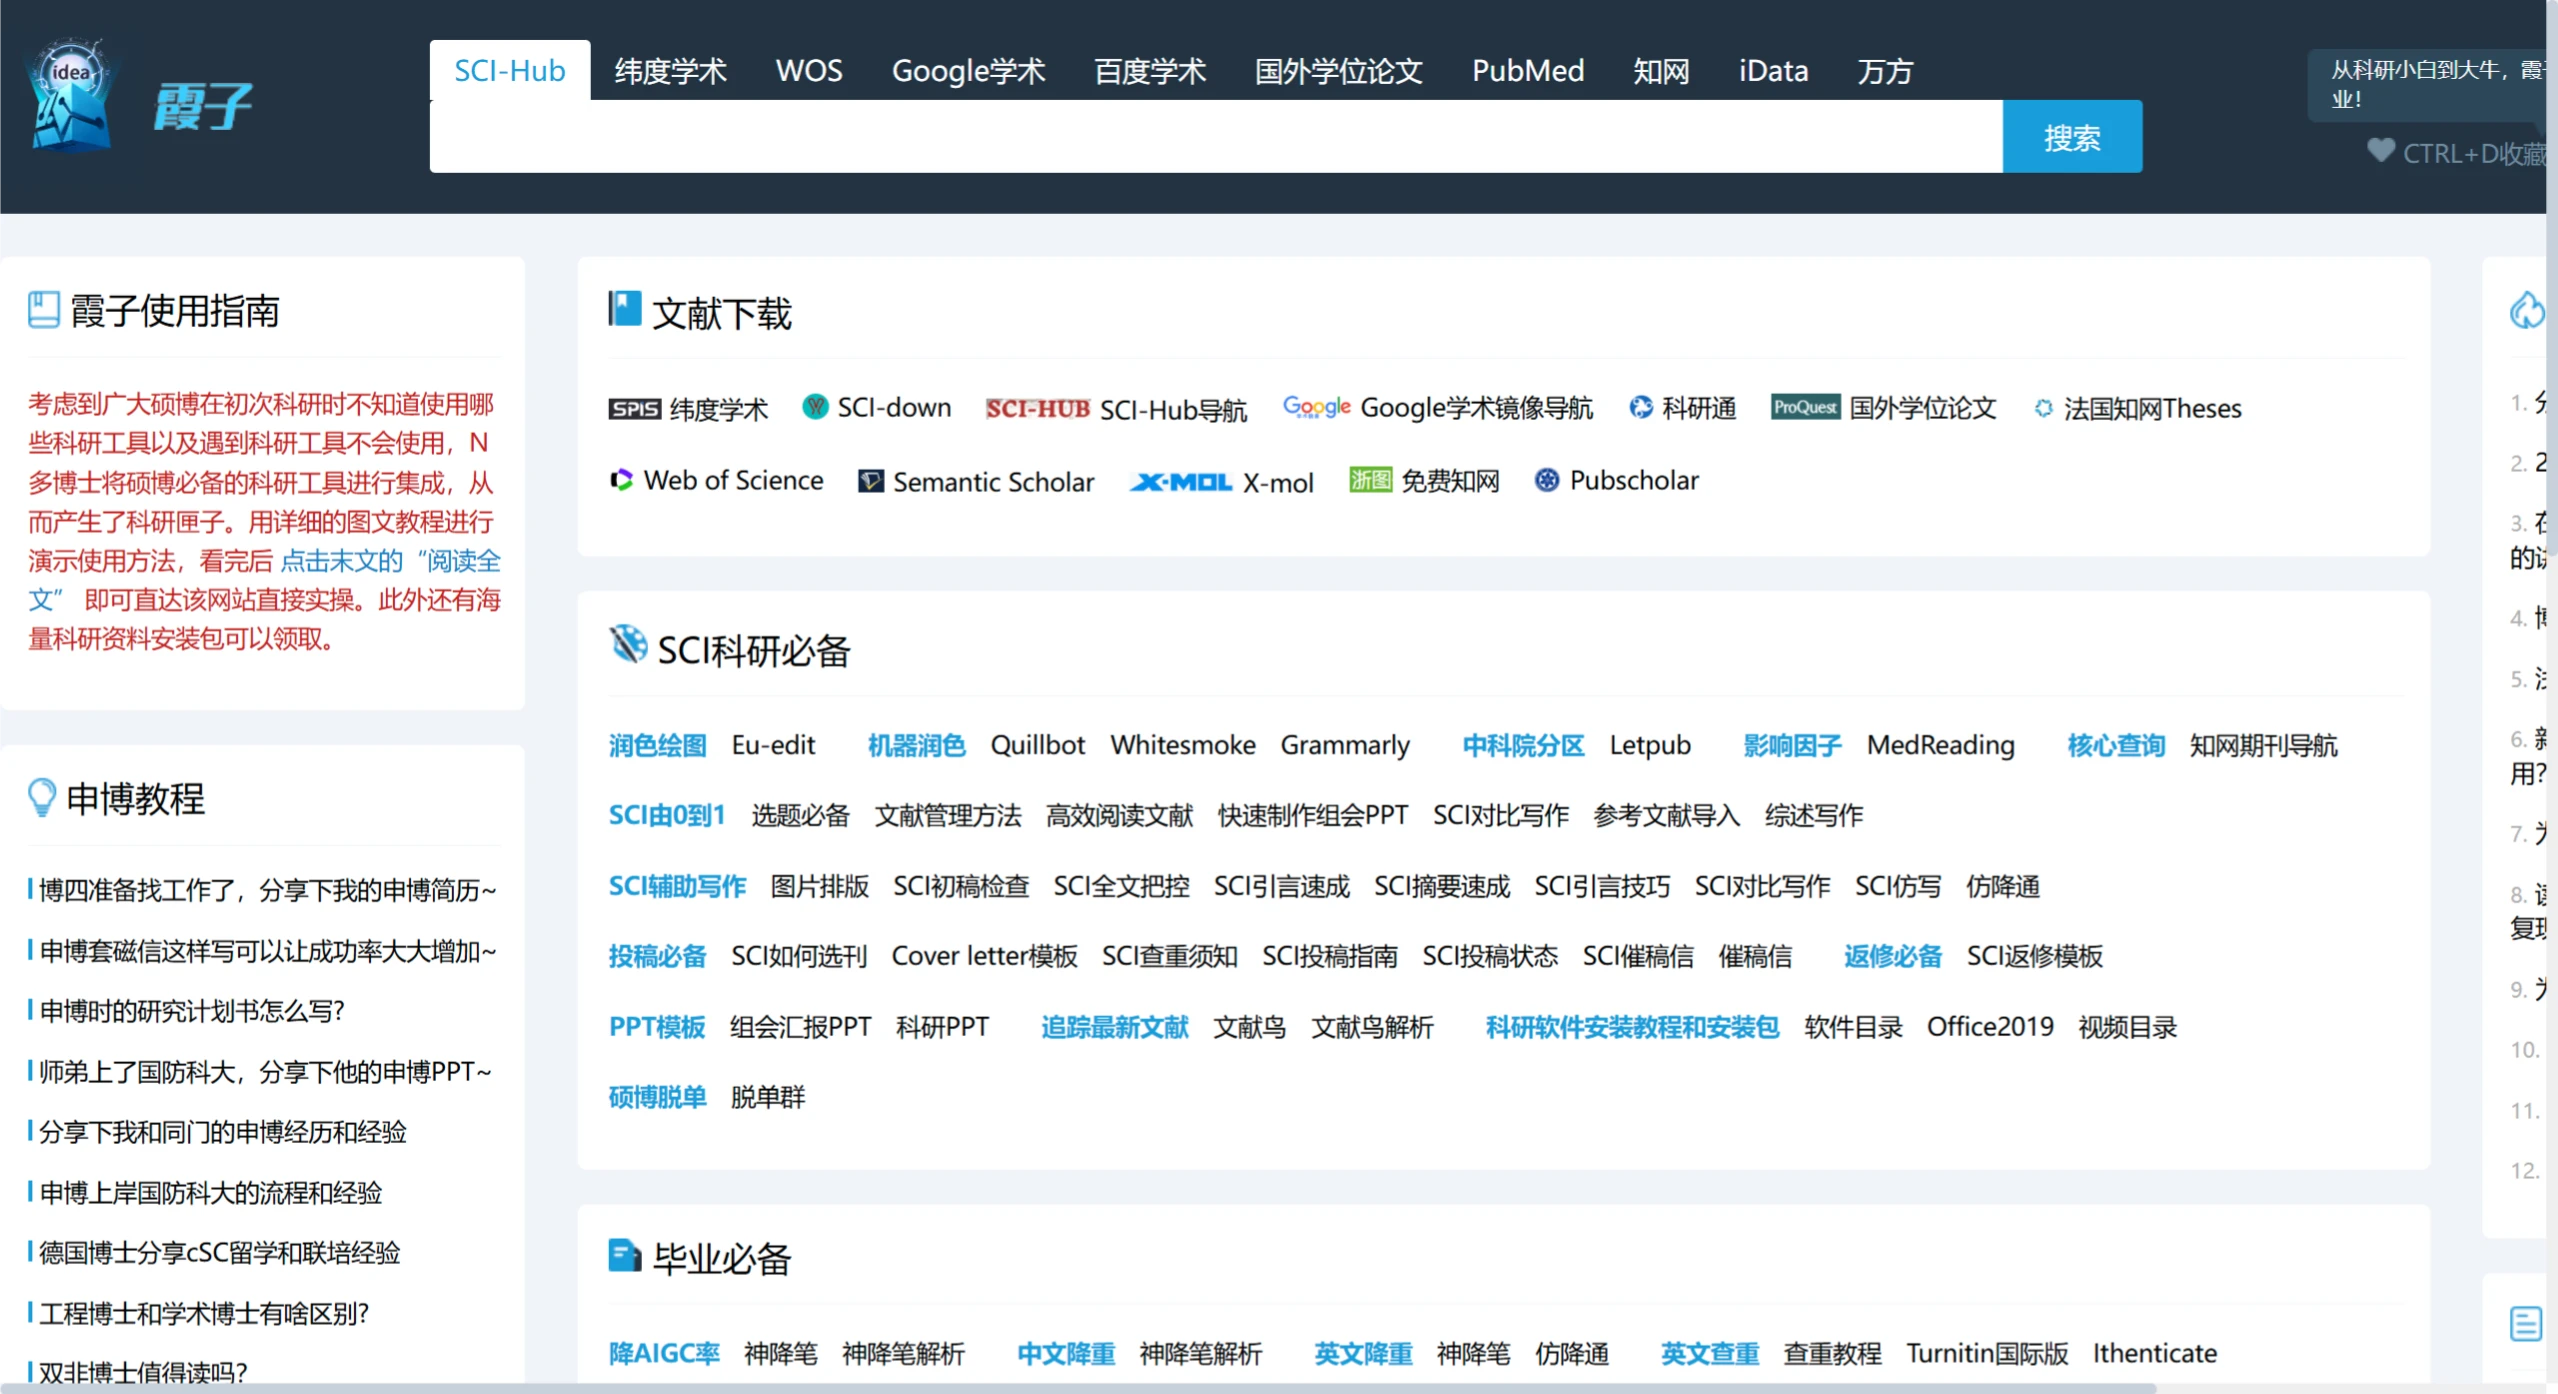Open the 知网期刊导航 link
2558x1394 pixels.
coord(2263,745)
